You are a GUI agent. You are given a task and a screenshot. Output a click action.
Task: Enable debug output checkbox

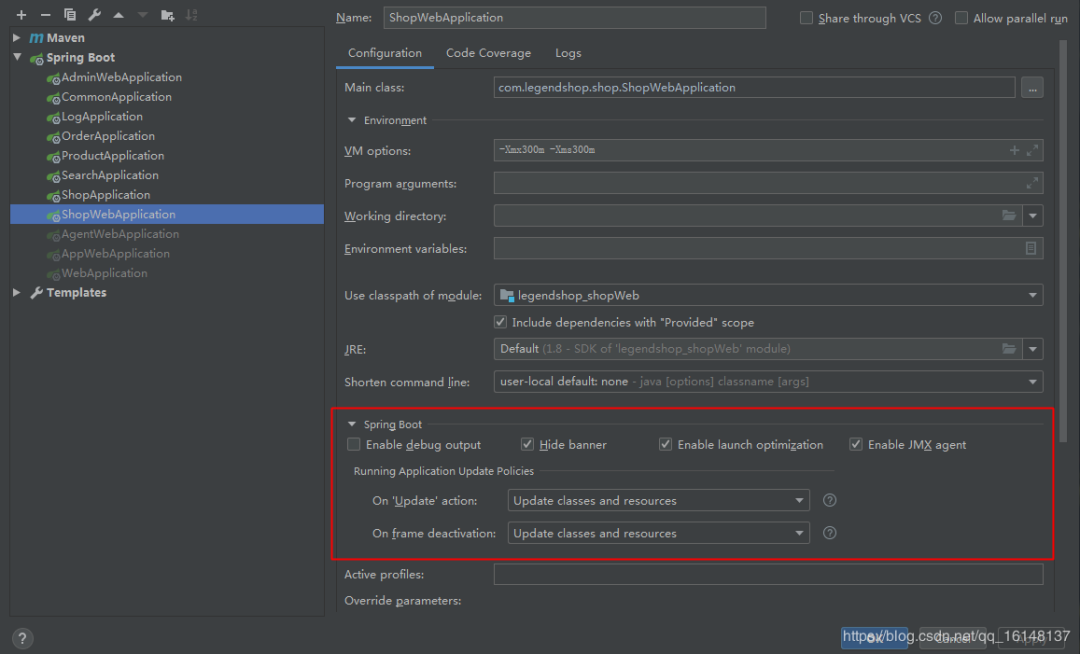pos(354,445)
